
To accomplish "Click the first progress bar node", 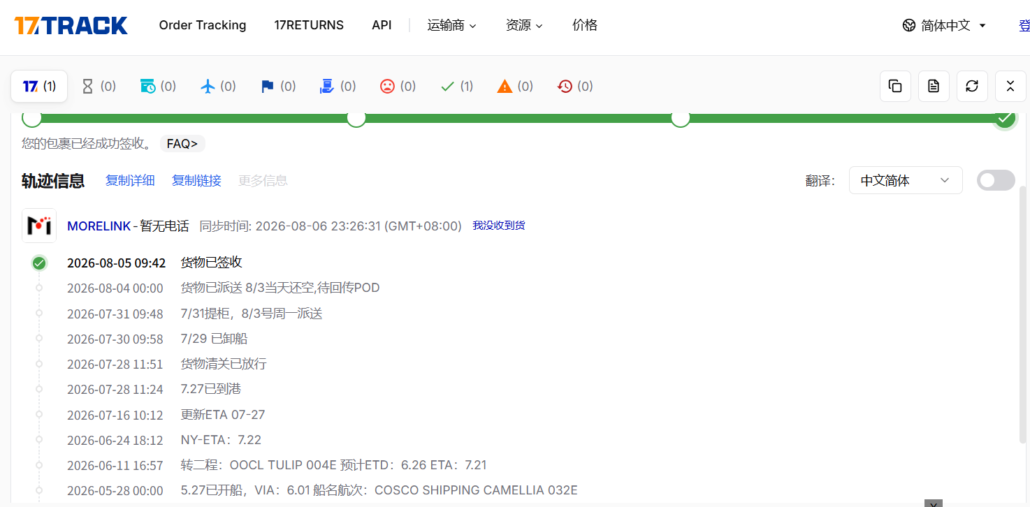I will 32,119.
